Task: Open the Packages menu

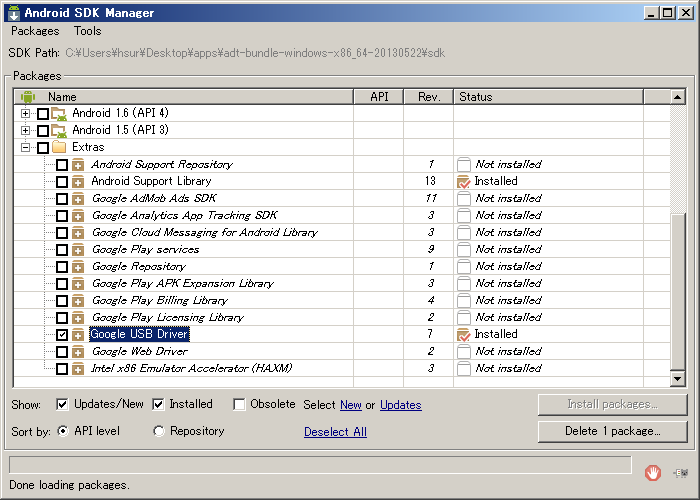Action: coord(35,32)
